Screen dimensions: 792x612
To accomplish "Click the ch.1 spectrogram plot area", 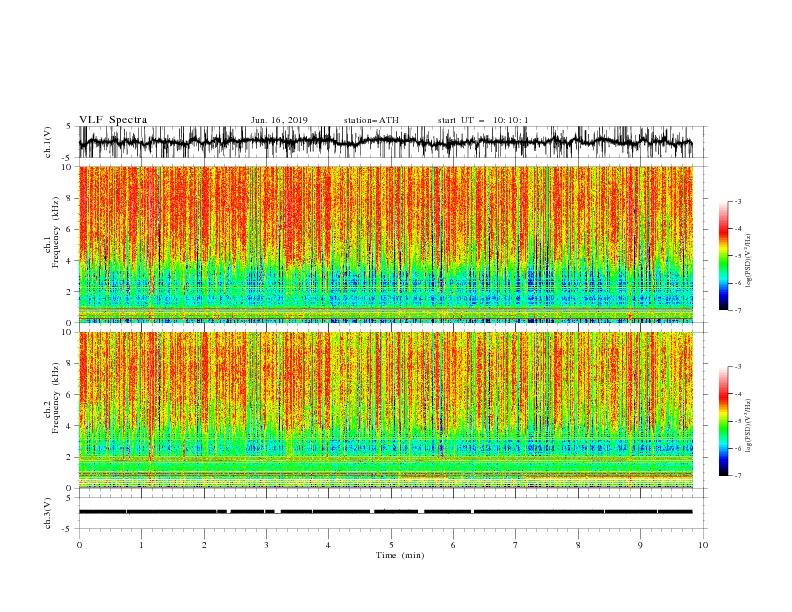I will [385, 244].
